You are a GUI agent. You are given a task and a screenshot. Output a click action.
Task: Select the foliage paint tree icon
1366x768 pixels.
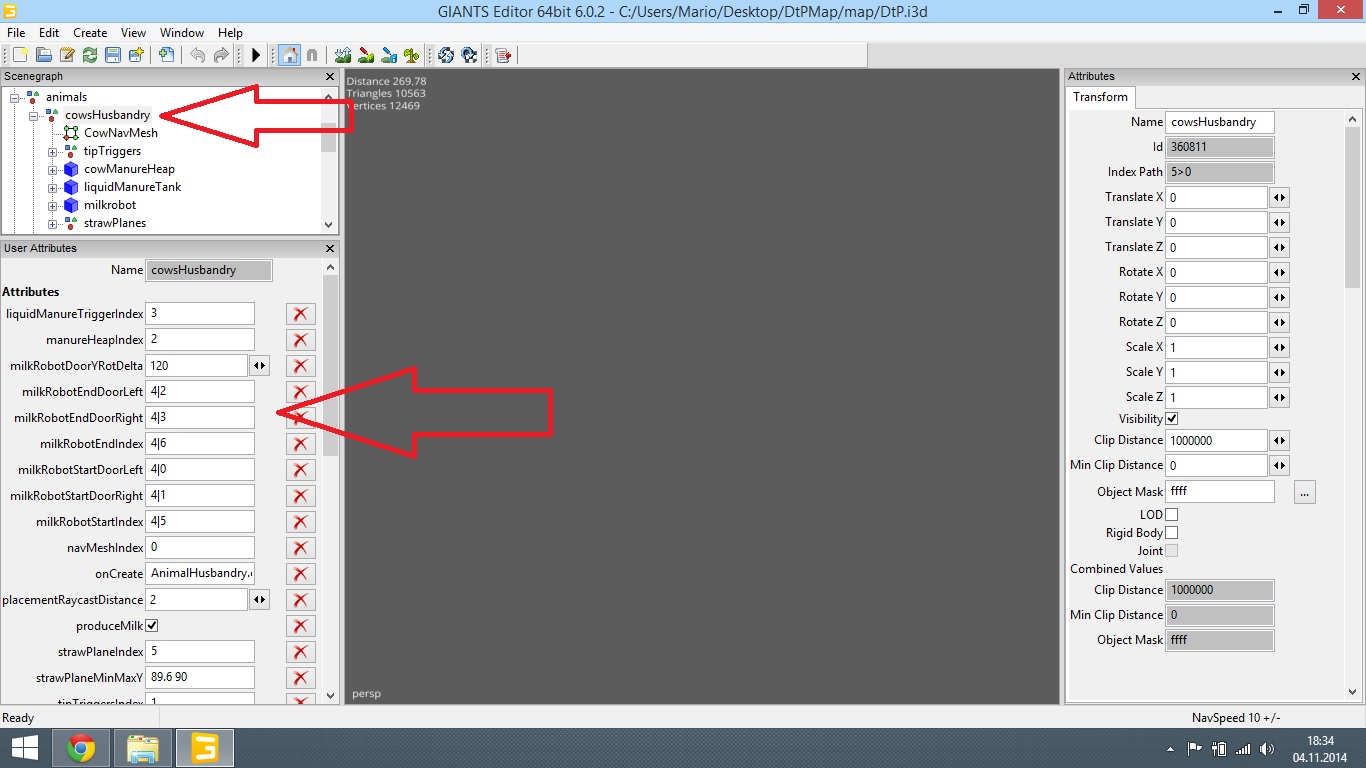411,55
